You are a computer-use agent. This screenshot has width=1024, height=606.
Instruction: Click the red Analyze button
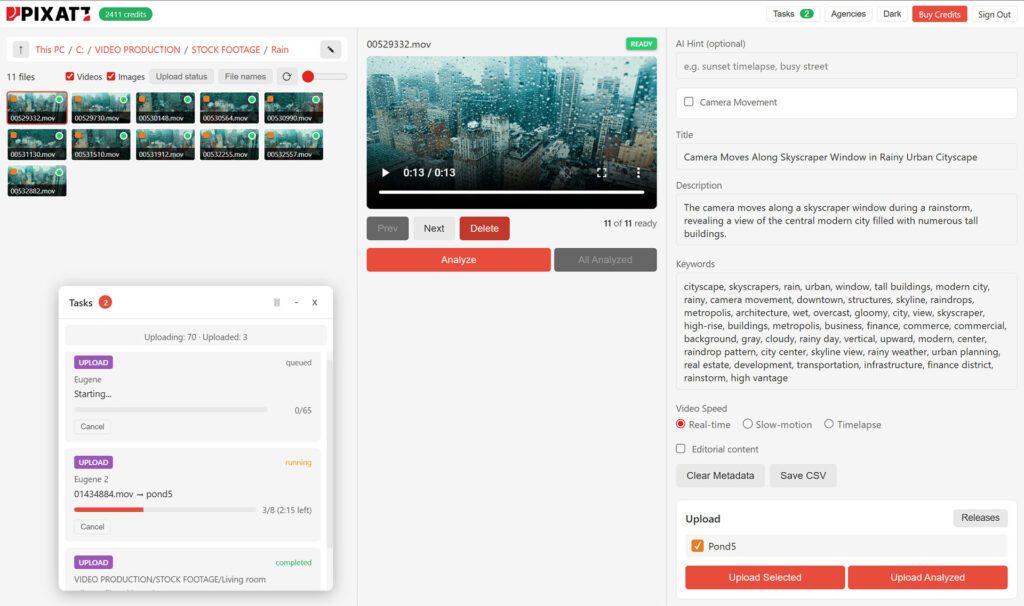click(458, 260)
